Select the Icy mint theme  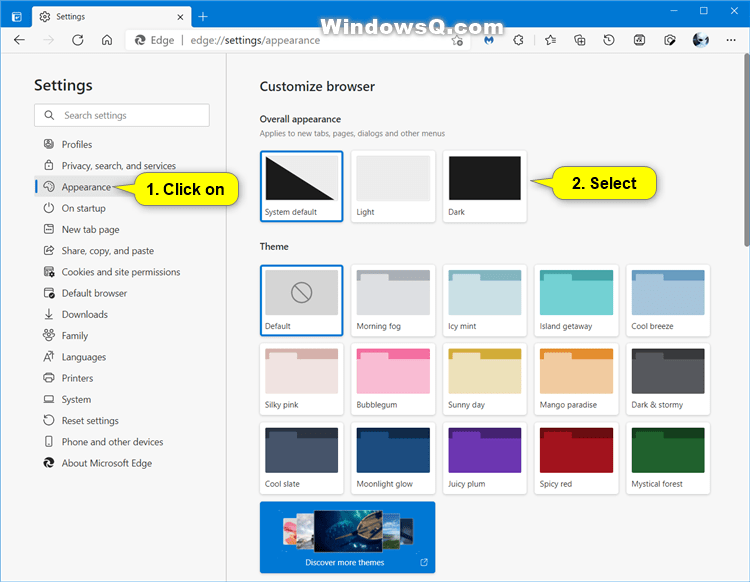click(485, 300)
